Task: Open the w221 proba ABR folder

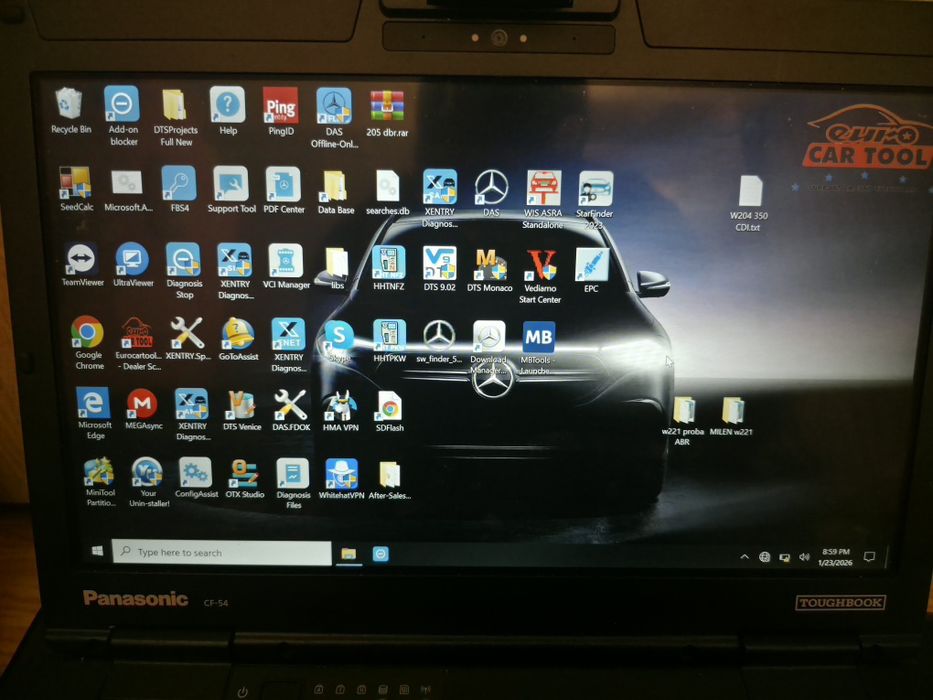Action: tap(683, 411)
